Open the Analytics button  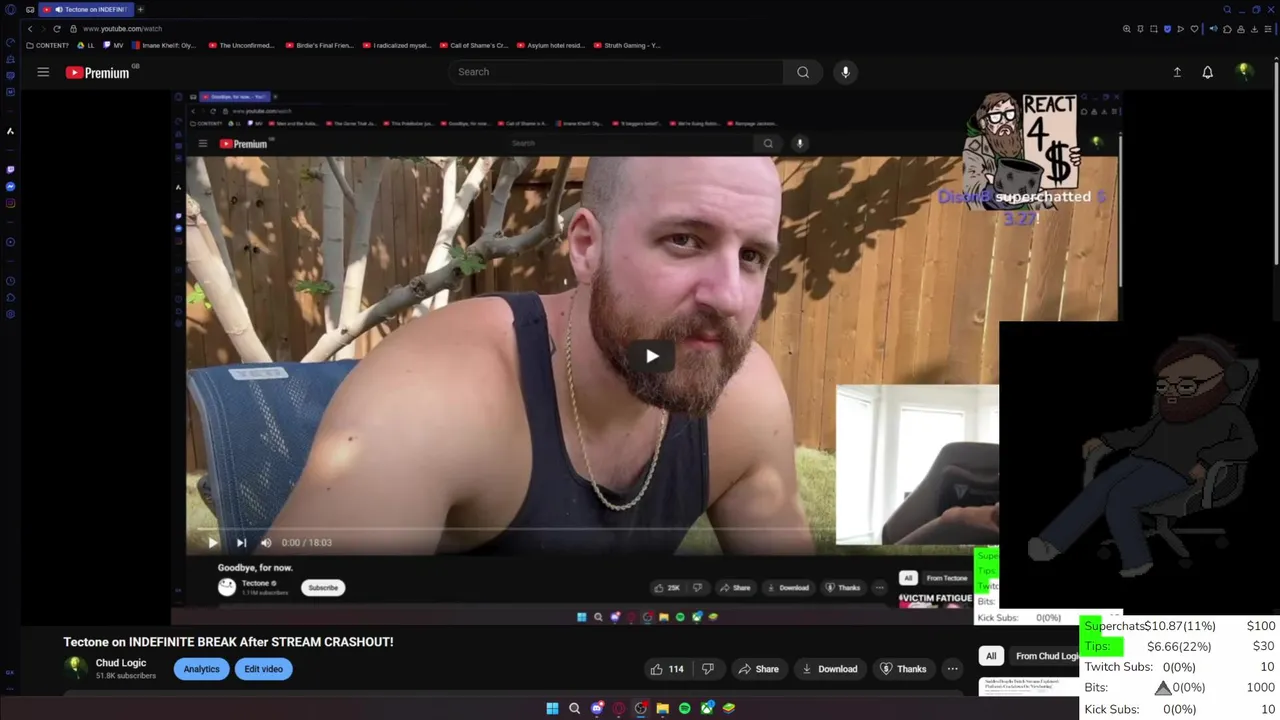tap(201, 669)
